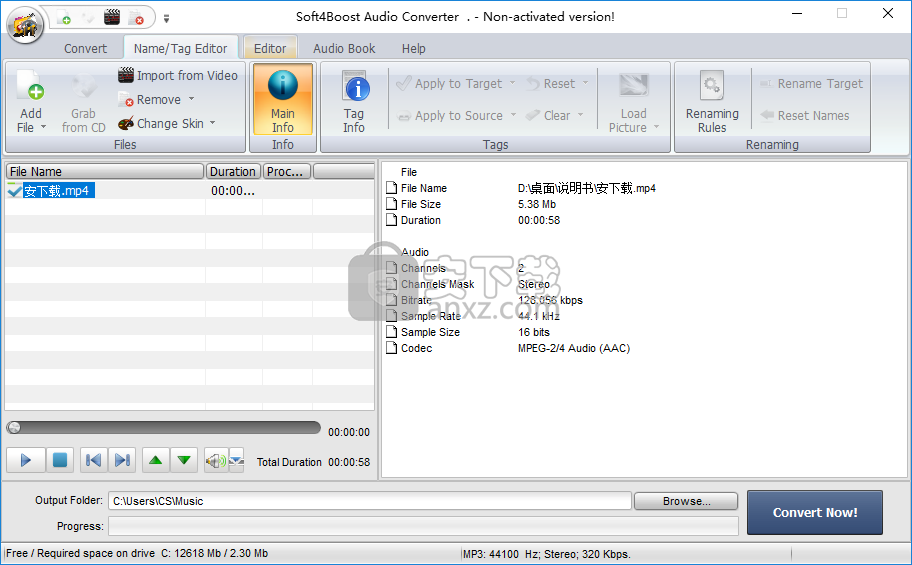Viewport: 912px width, 565px height.
Task: Switch to the Name/Tag Editor tab
Action: (180, 48)
